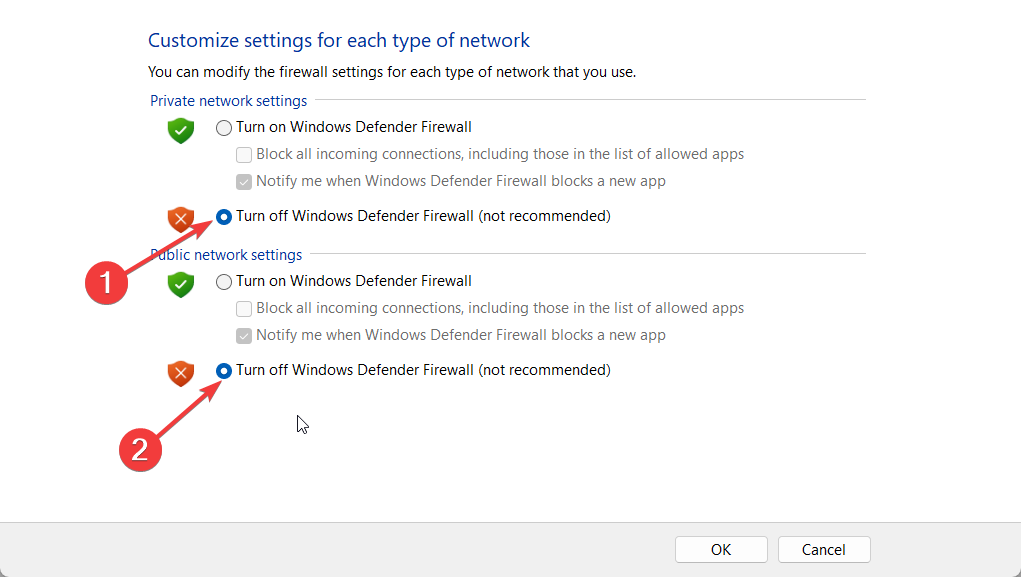Click the Private network settings group label
The height and width of the screenshot is (577, 1021).
point(229,101)
